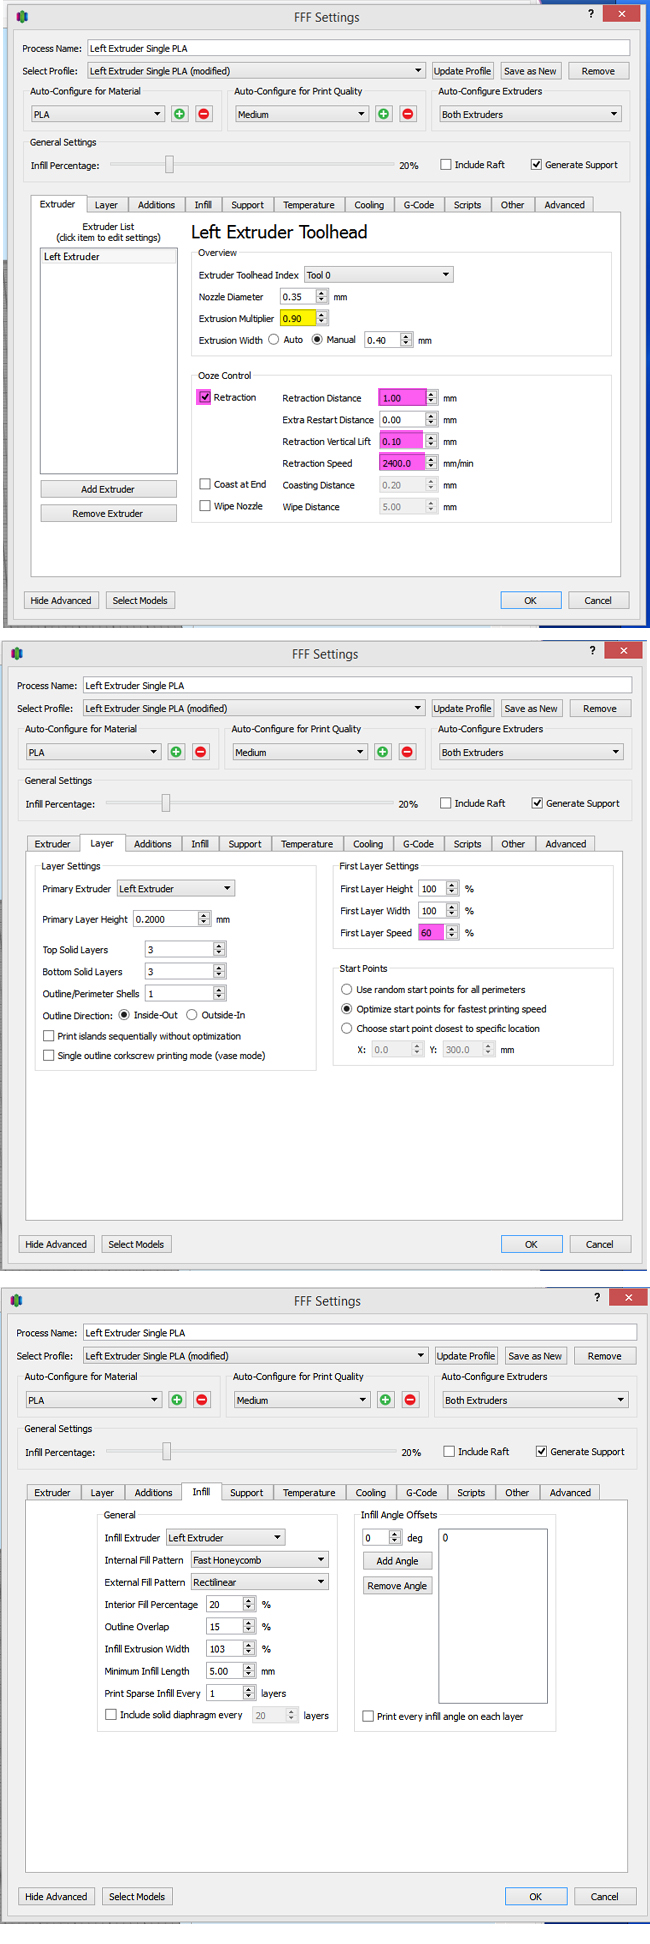Screen dimensions: 650x1944
Task: Click red remove print quality icon in Infill window
Action: (410, 1400)
